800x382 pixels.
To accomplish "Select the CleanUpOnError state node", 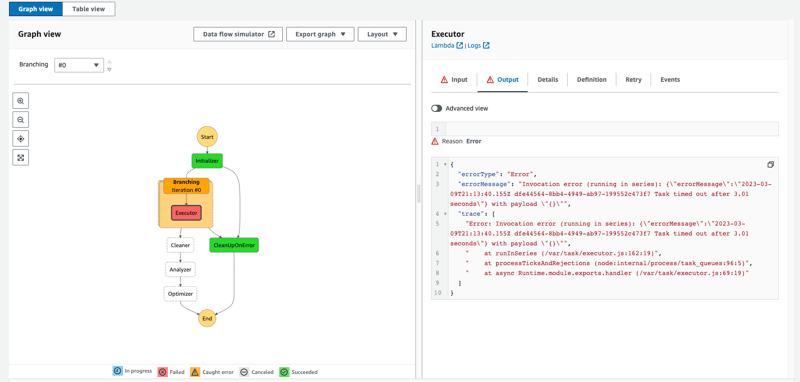I will (234, 245).
